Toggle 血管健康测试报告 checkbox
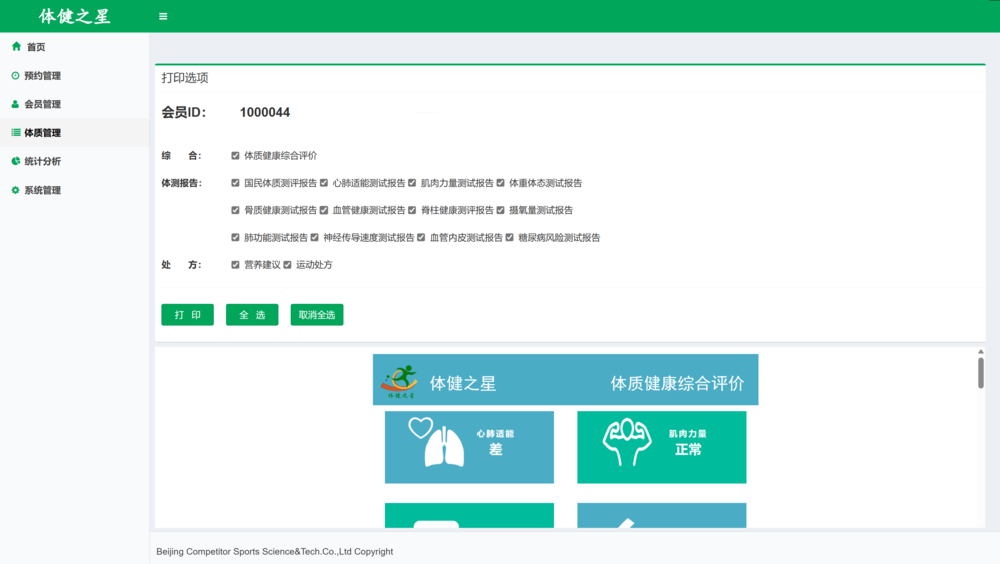This screenshot has height=564, width=1000. click(x=324, y=210)
